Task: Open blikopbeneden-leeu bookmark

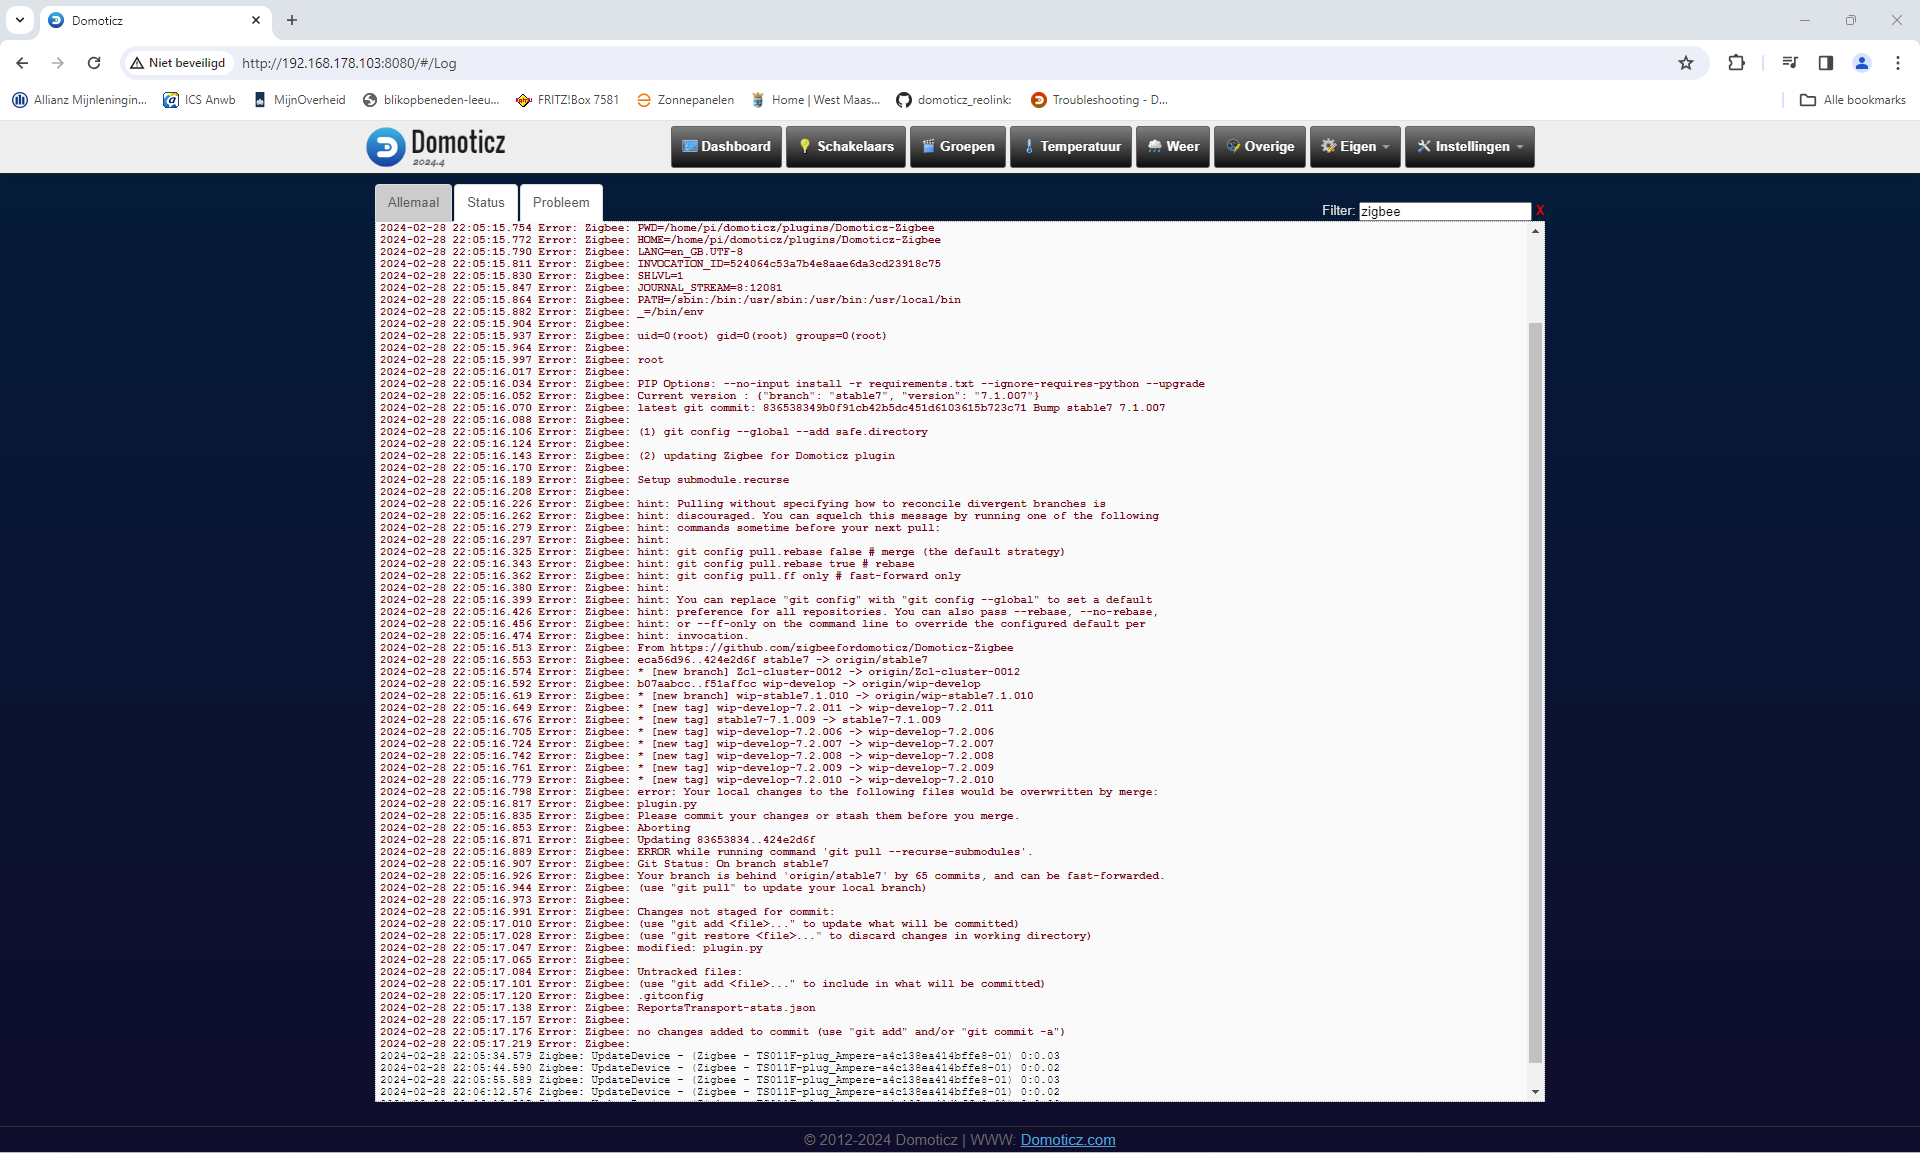Action: (x=431, y=100)
